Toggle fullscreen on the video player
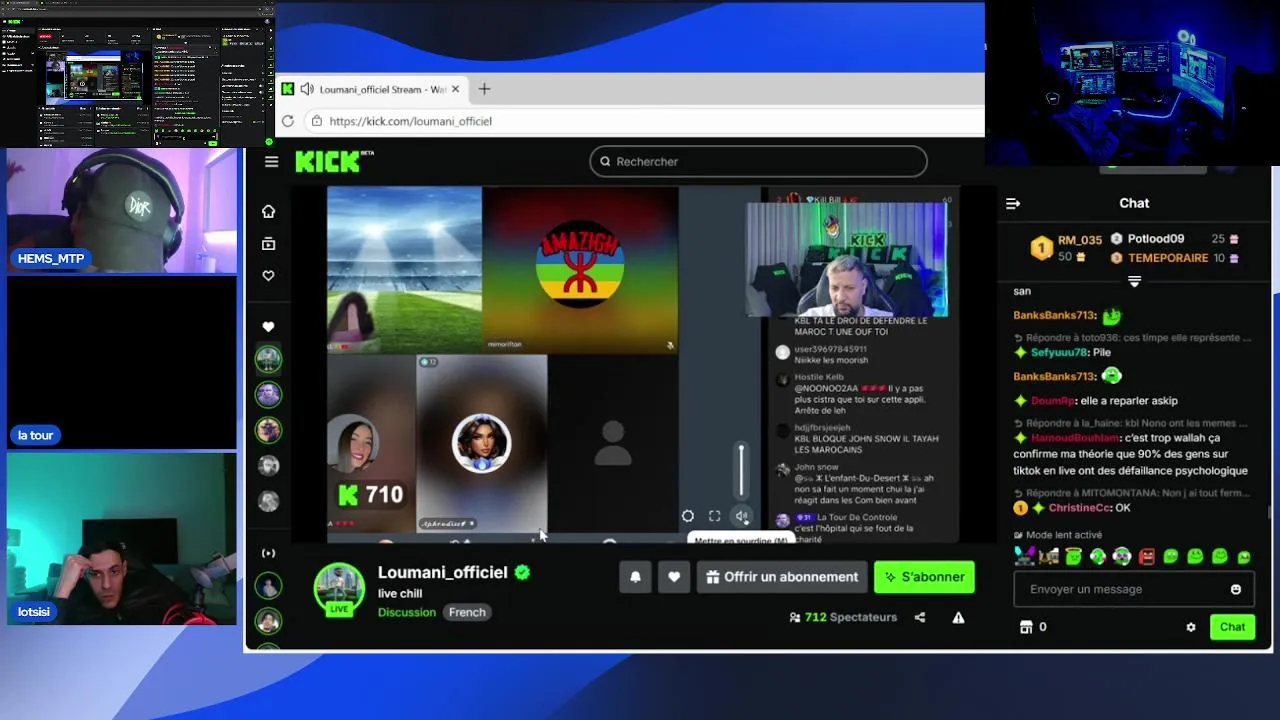The width and height of the screenshot is (1280, 720). (714, 516)
